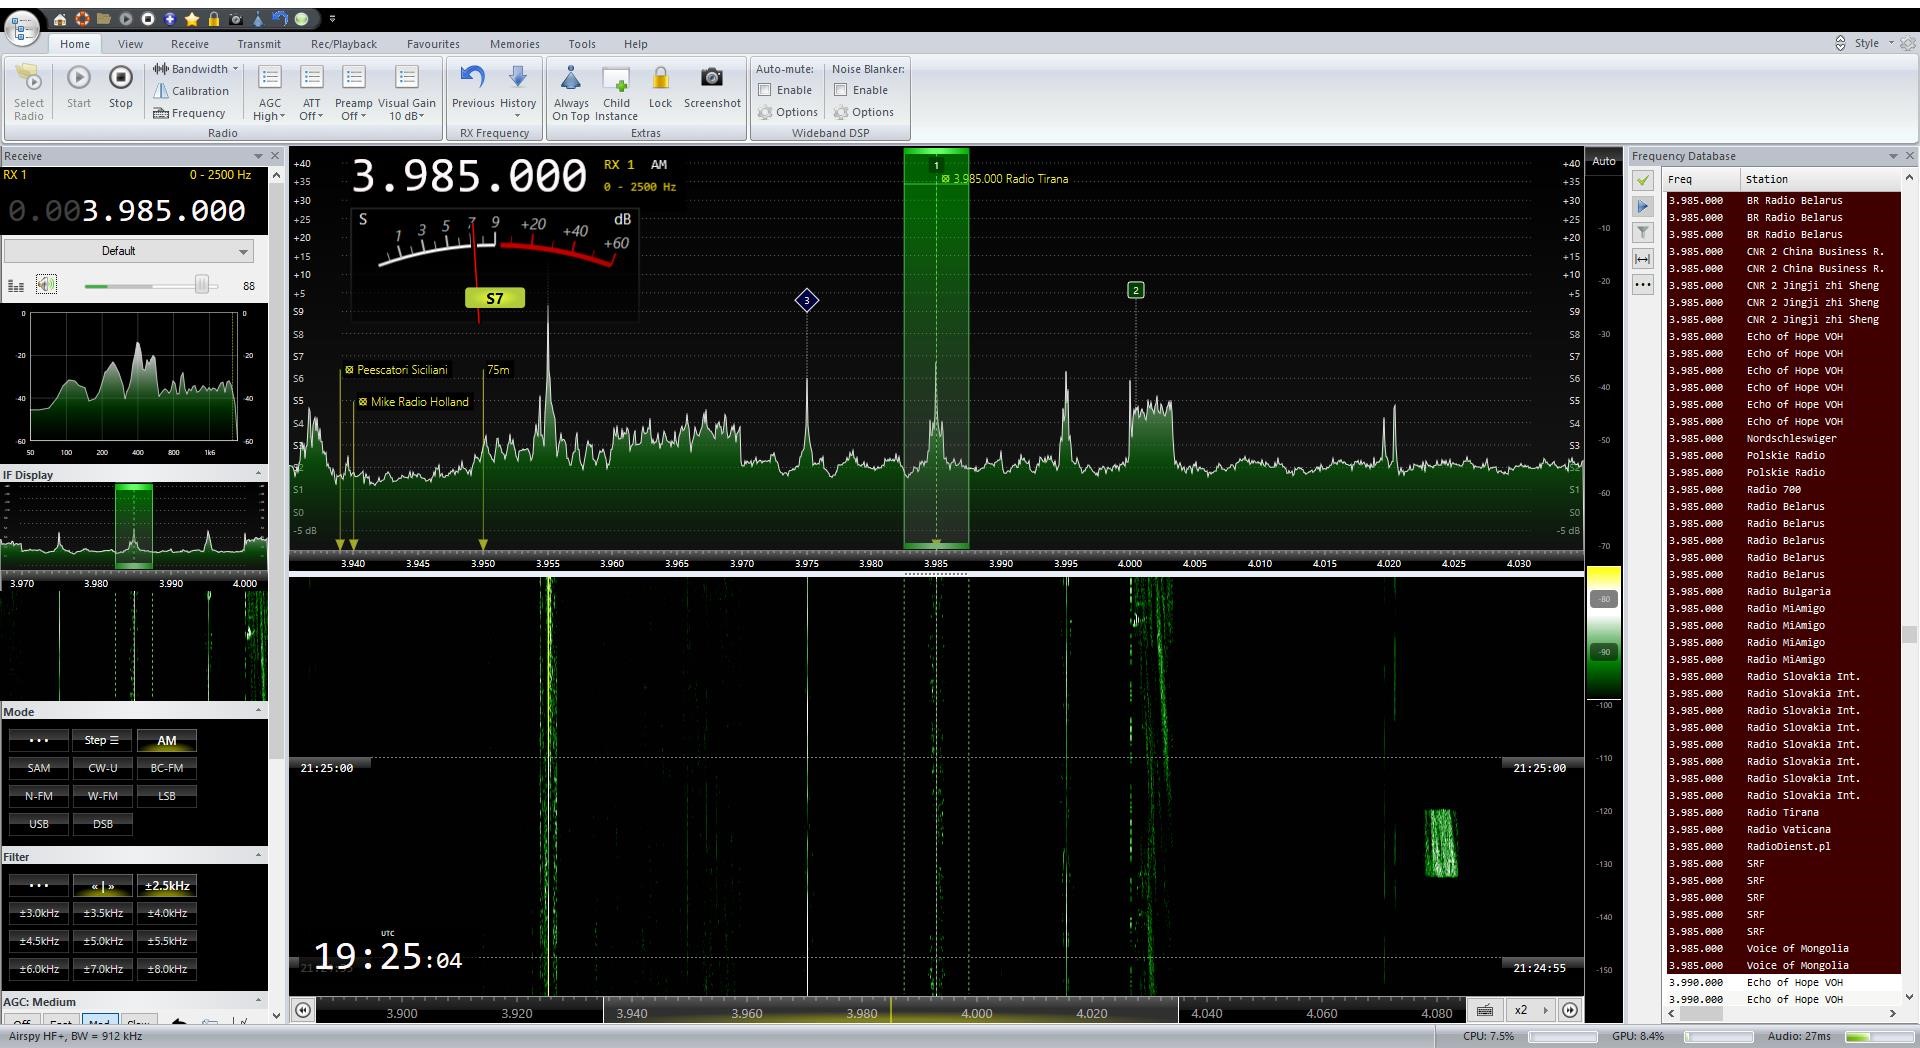Click the volume slider handle
Viewport: 1920px width, 1048px height.
(x=201, y=285)
